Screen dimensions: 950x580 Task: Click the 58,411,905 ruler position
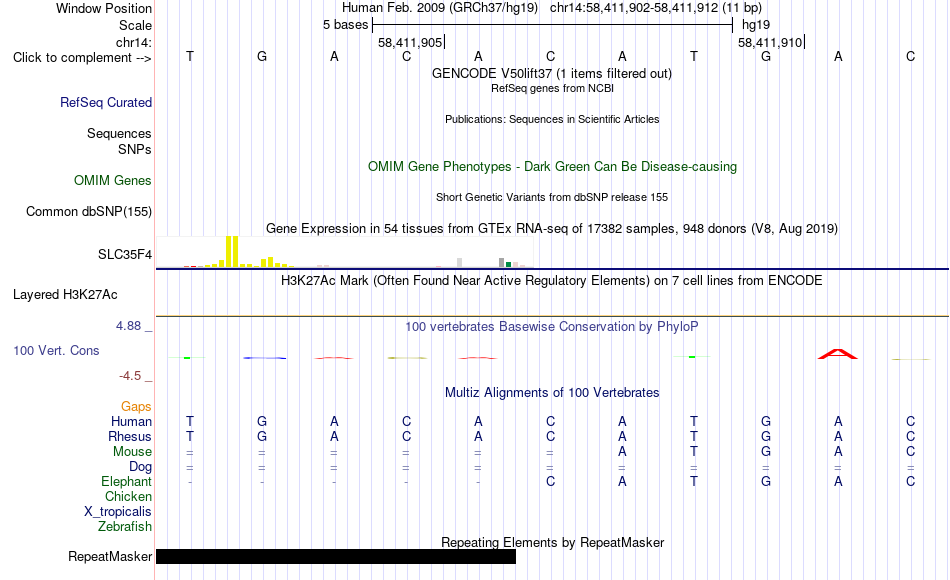click(x=410, y=42)
